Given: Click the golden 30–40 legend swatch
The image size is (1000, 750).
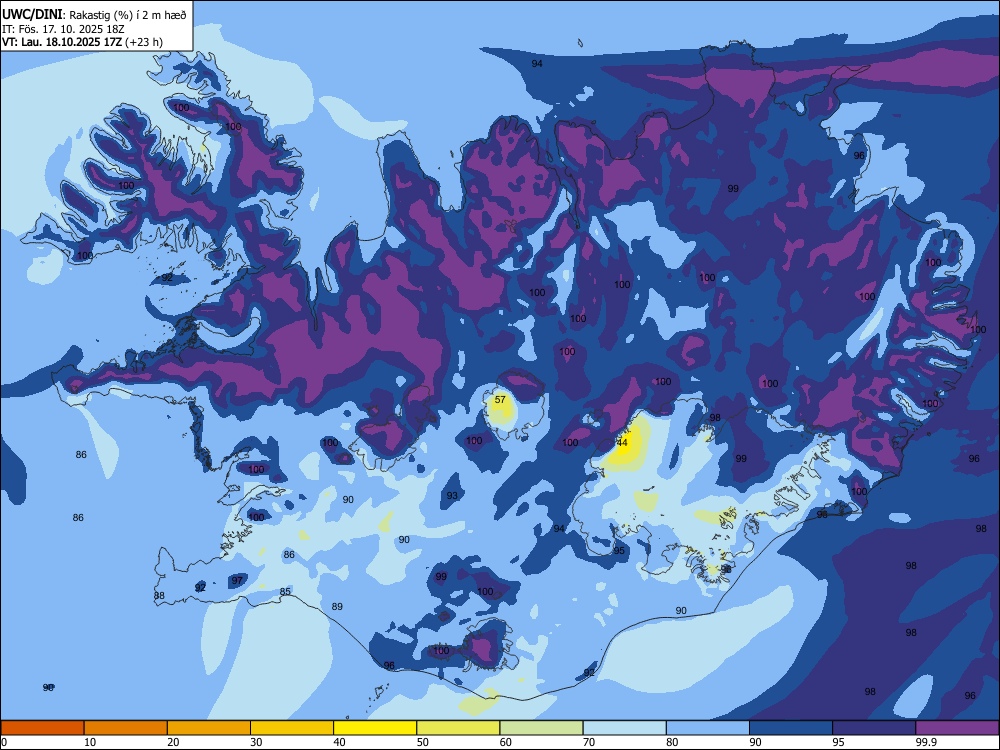Looking at the screenshot, I should click(292, 728).
